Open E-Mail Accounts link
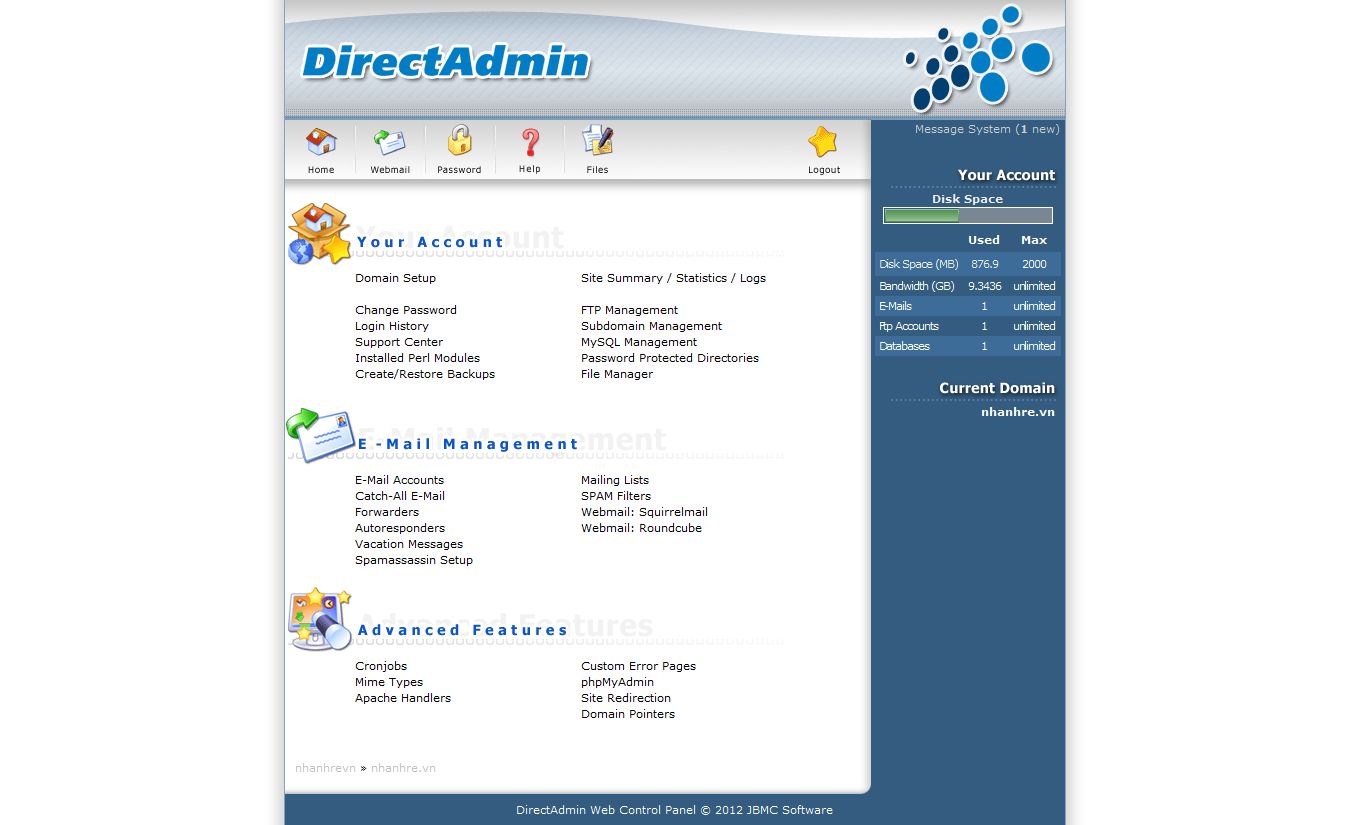This screenshot has width=1349, height=825. [x=399, y=480]
